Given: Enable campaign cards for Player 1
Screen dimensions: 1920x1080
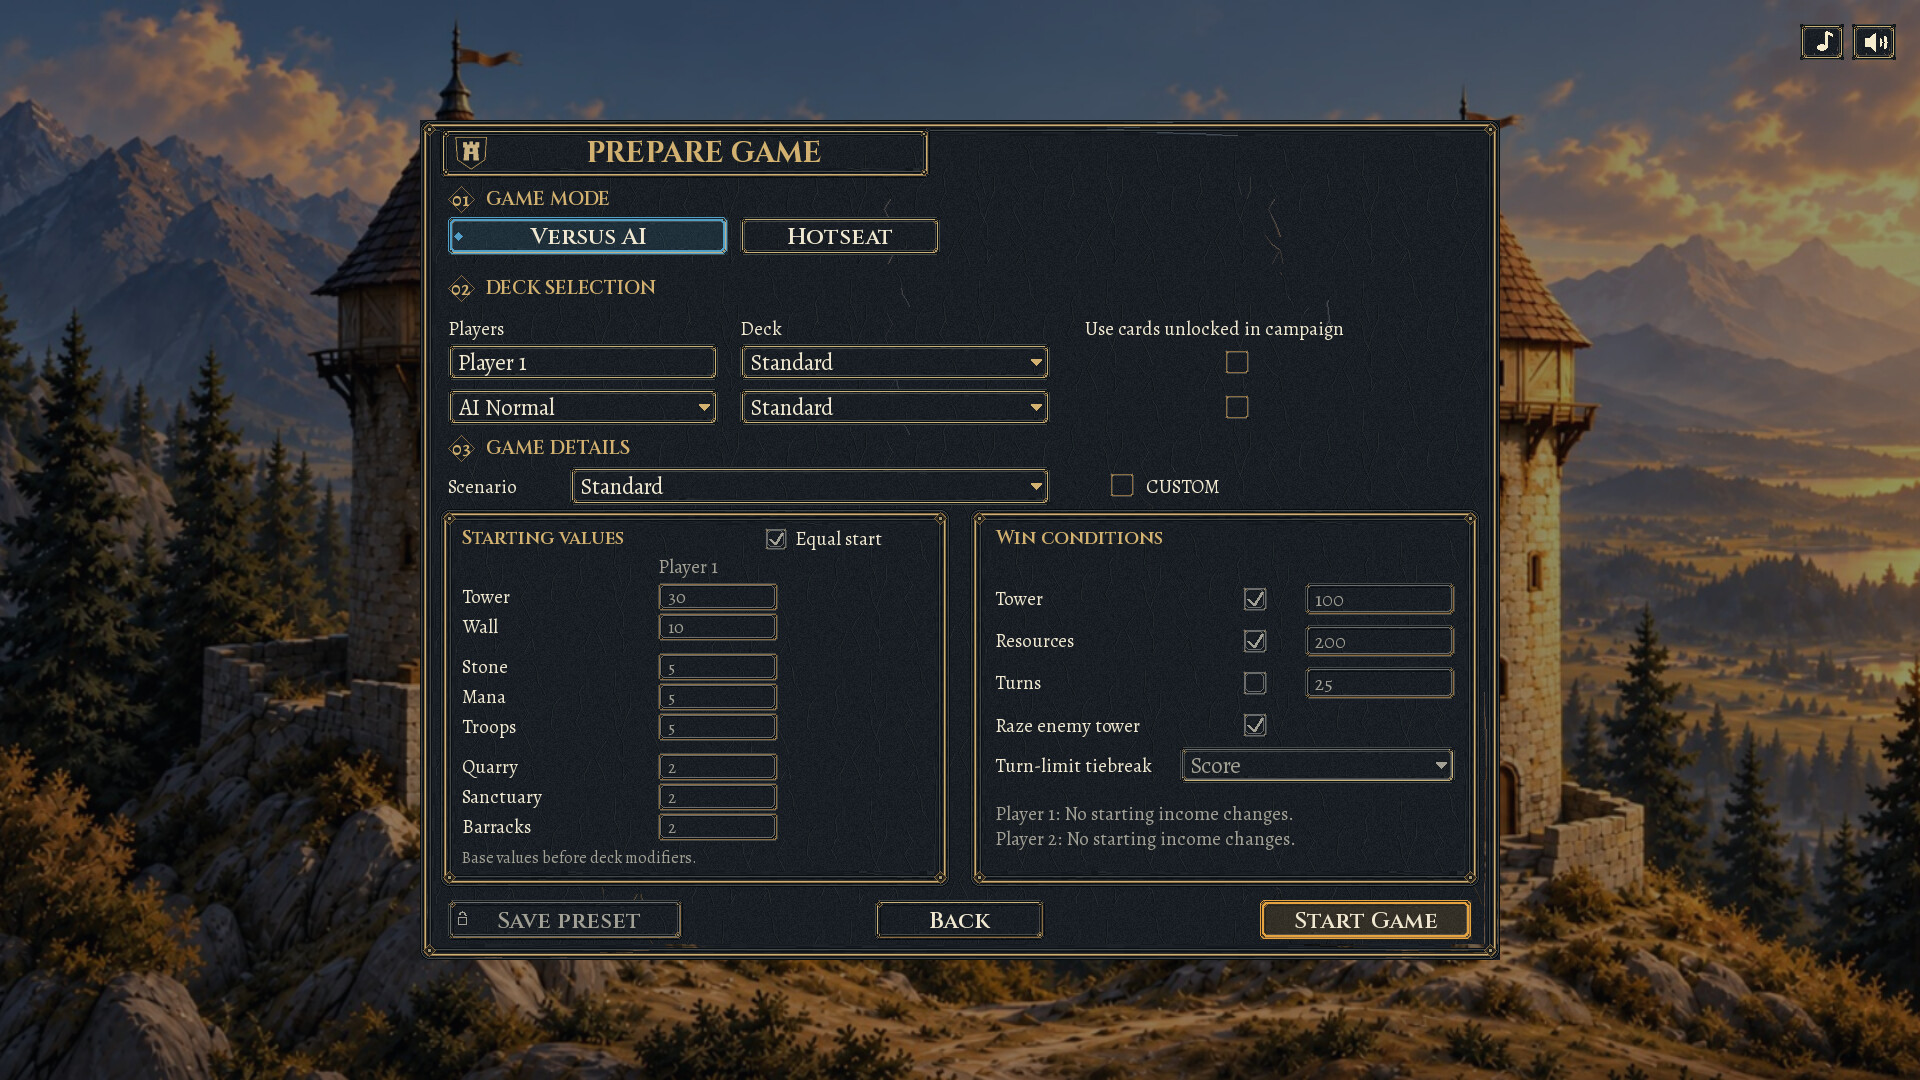Looking at the screenshot, I should tap(1237, 362).
